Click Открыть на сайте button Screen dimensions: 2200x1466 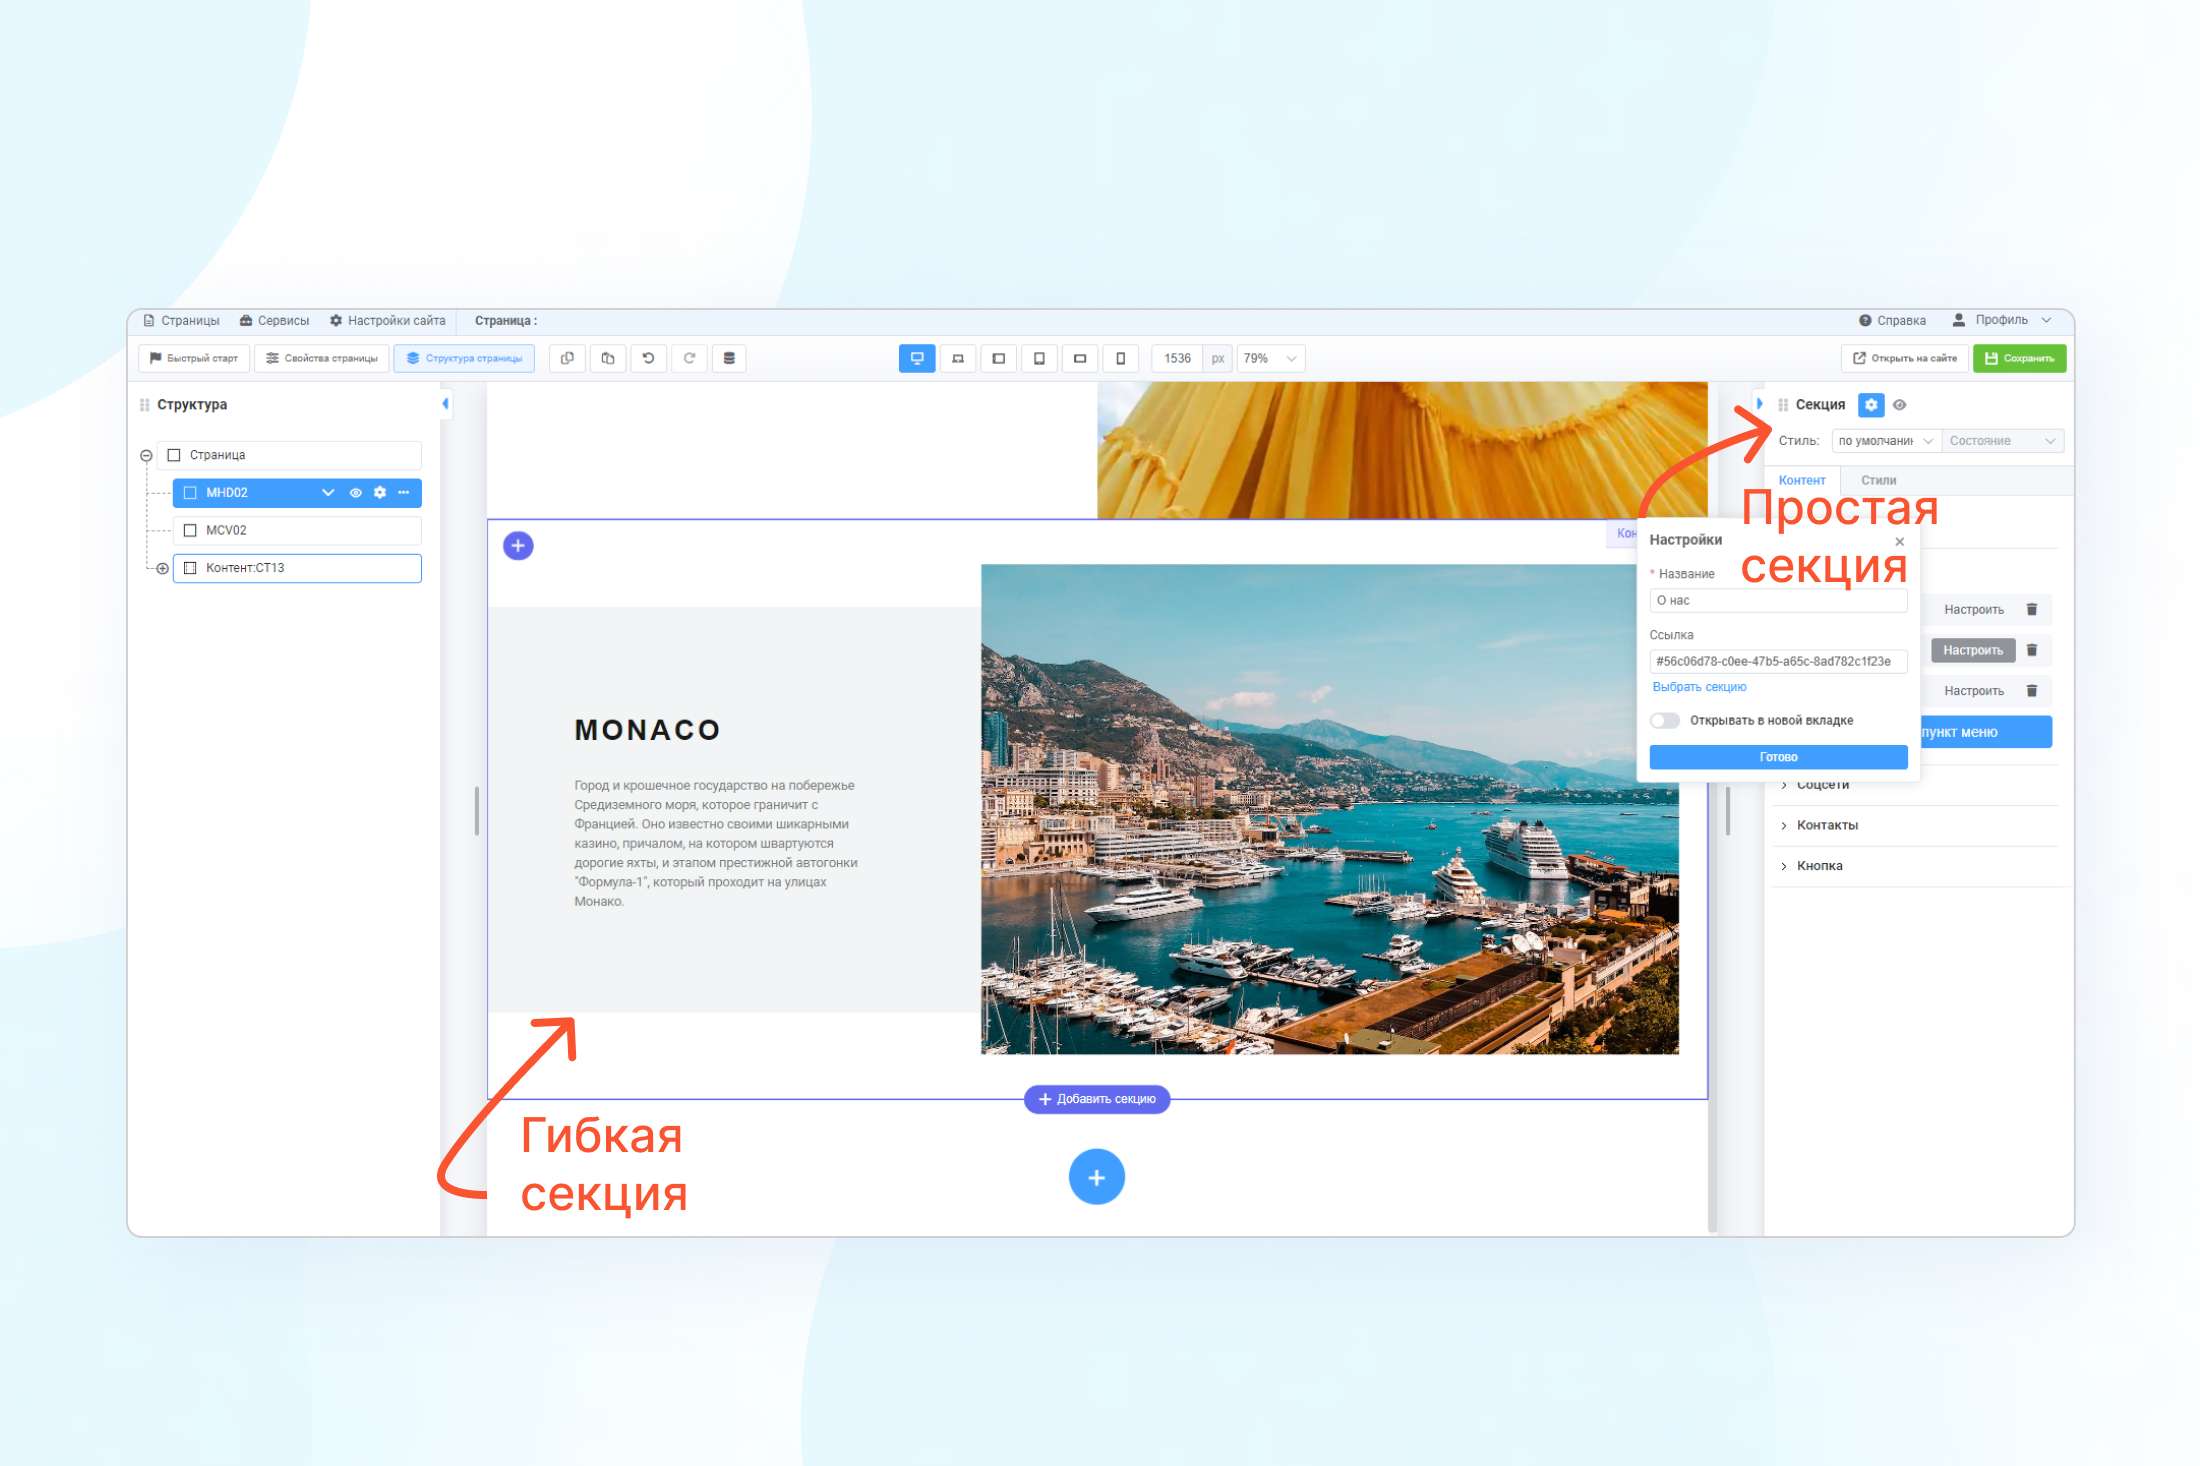[x=1905, y=358]
